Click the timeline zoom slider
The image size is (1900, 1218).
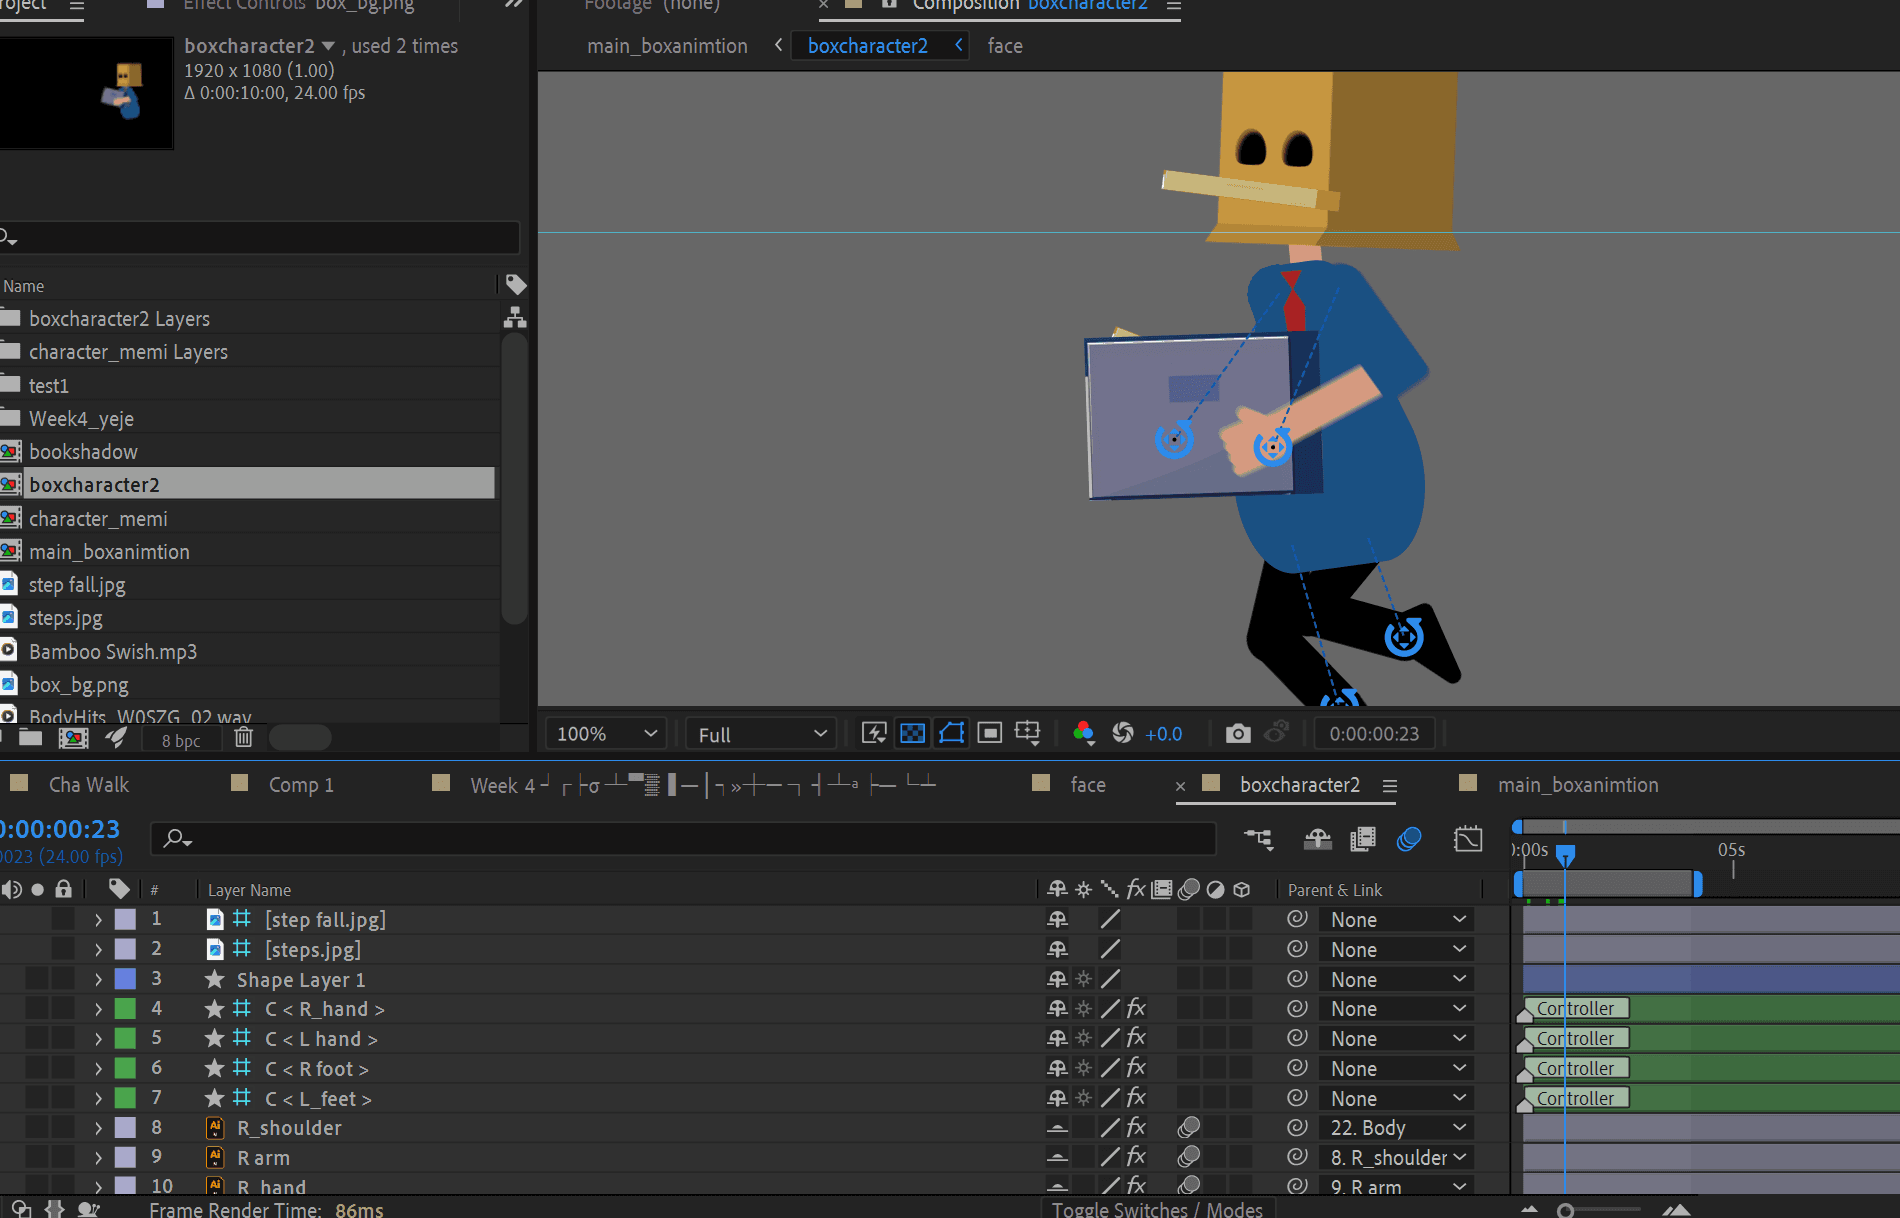point(1565,1211)
